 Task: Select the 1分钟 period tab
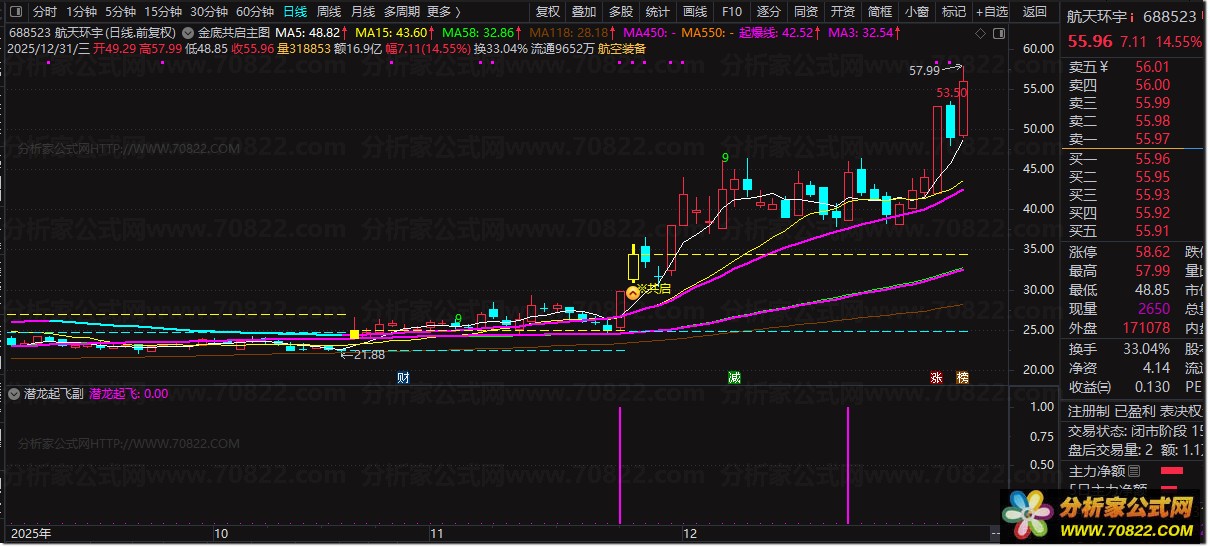[x=81, y=12]
